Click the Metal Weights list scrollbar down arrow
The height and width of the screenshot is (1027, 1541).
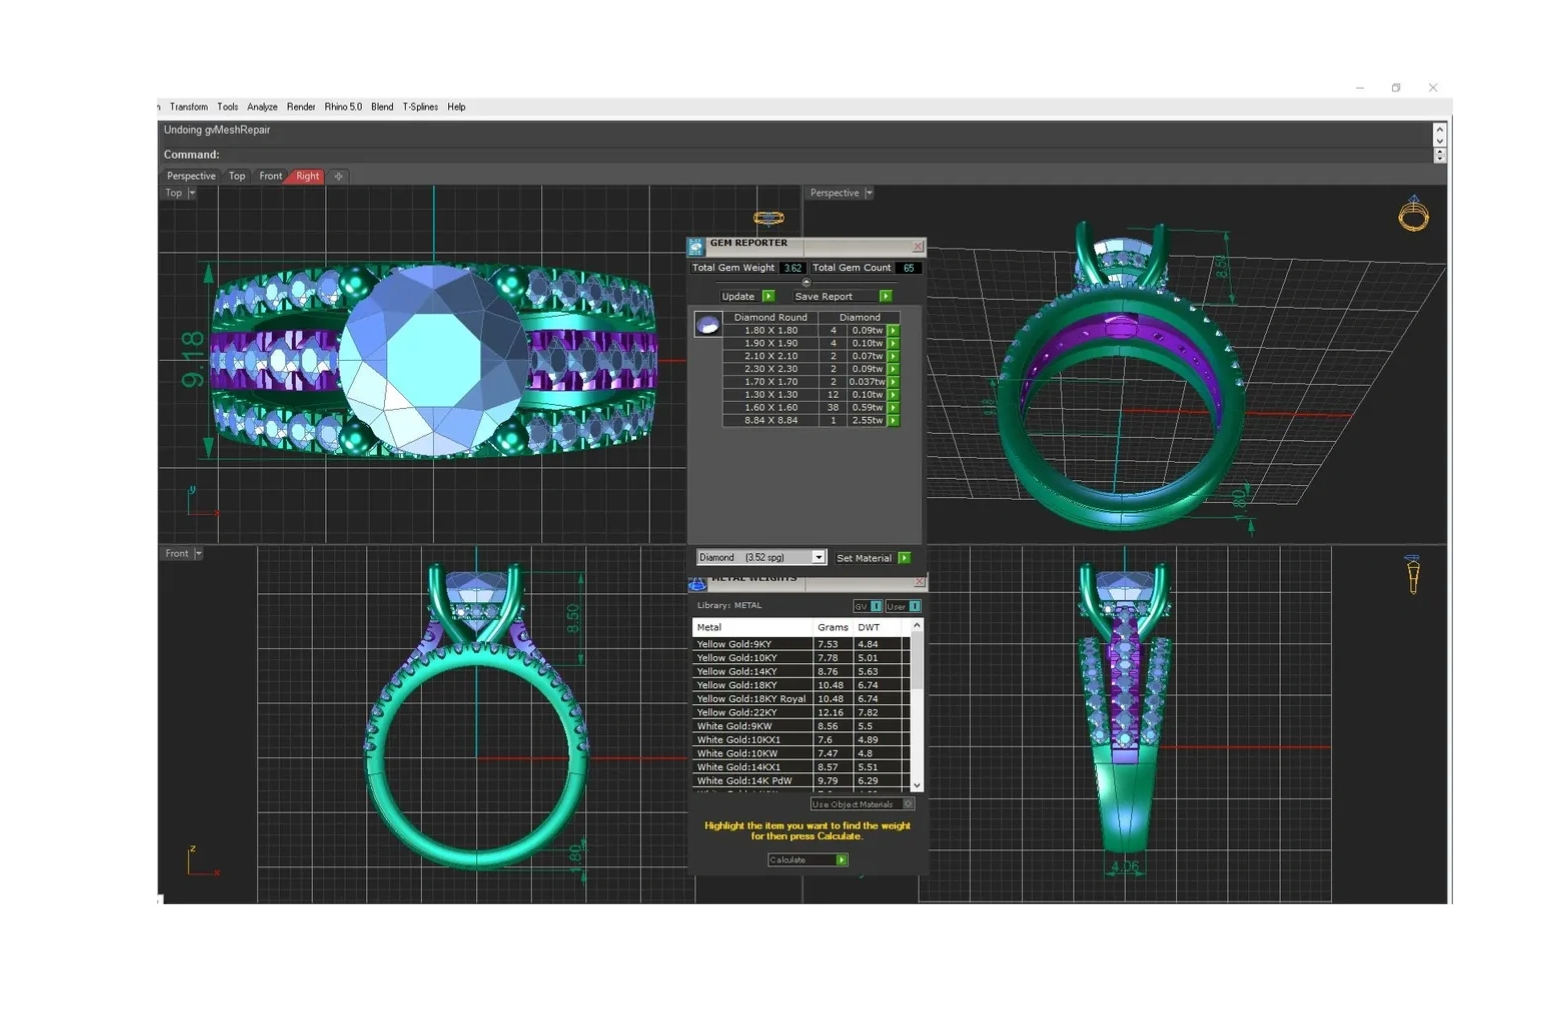(x=917, y=786)
